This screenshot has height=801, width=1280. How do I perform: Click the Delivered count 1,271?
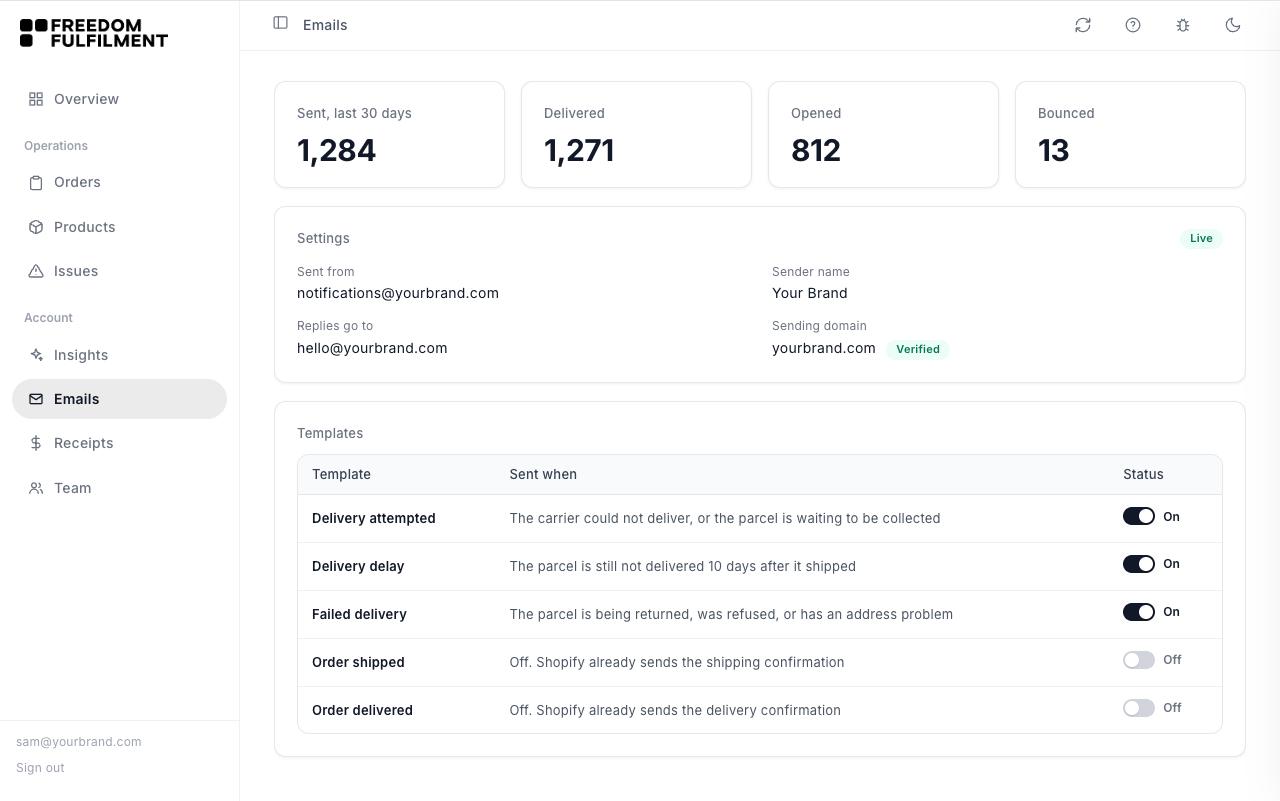(x=579, y=150)
